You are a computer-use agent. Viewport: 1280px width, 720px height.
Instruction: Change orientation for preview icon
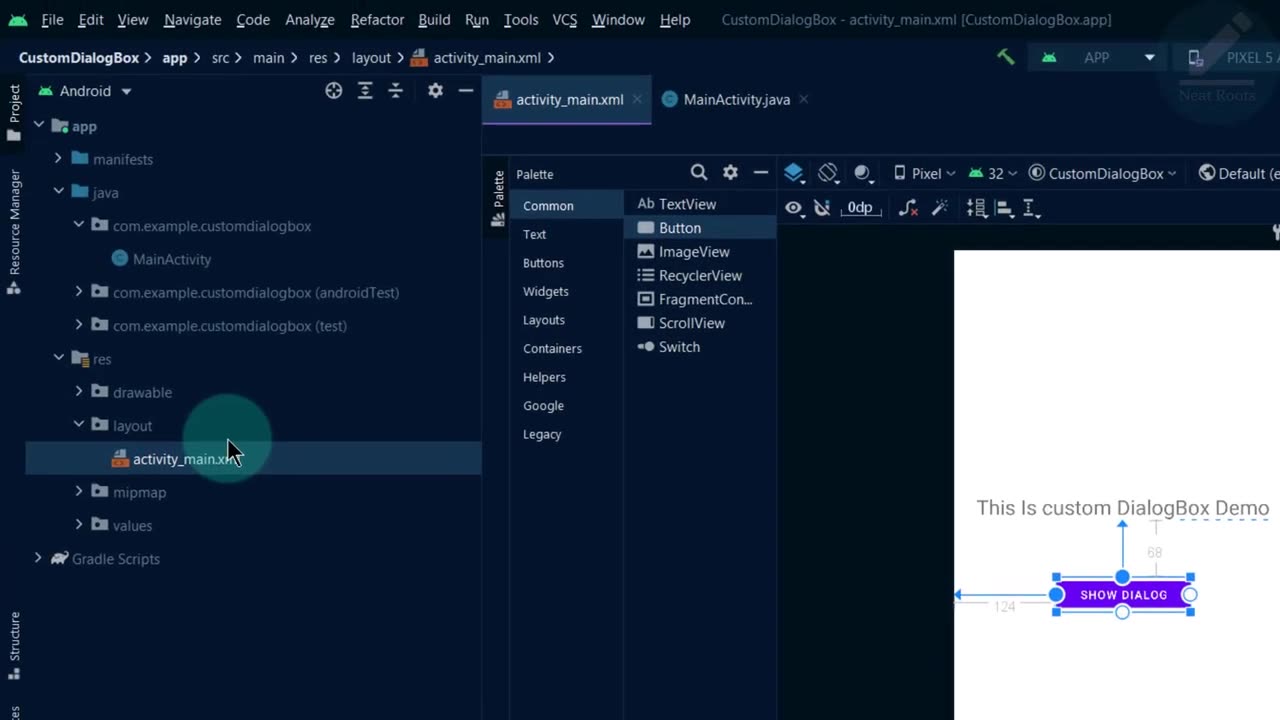[x=828, y=173]
